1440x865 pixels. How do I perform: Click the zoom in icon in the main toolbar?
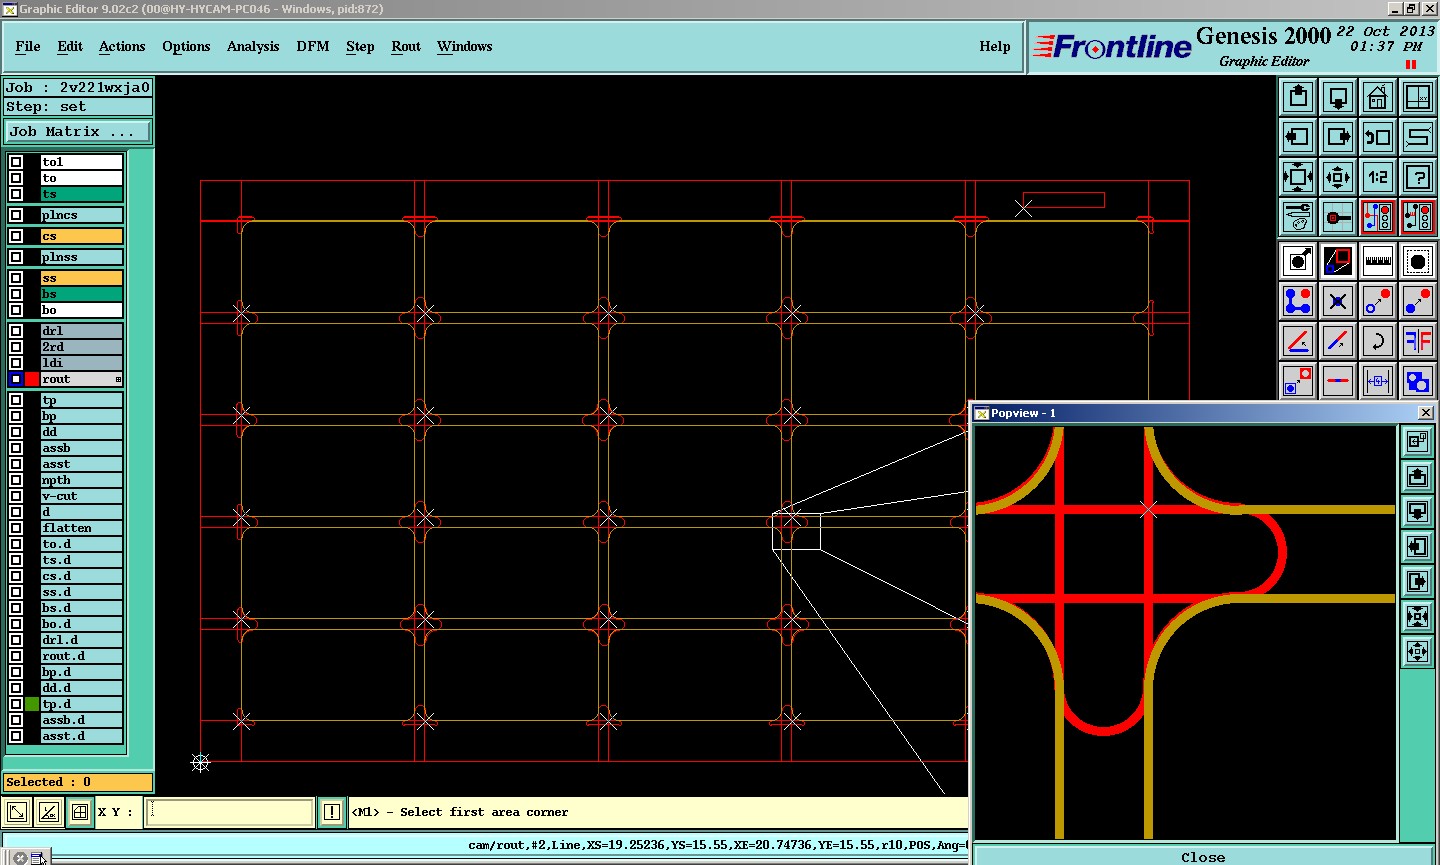(1298, 177)
